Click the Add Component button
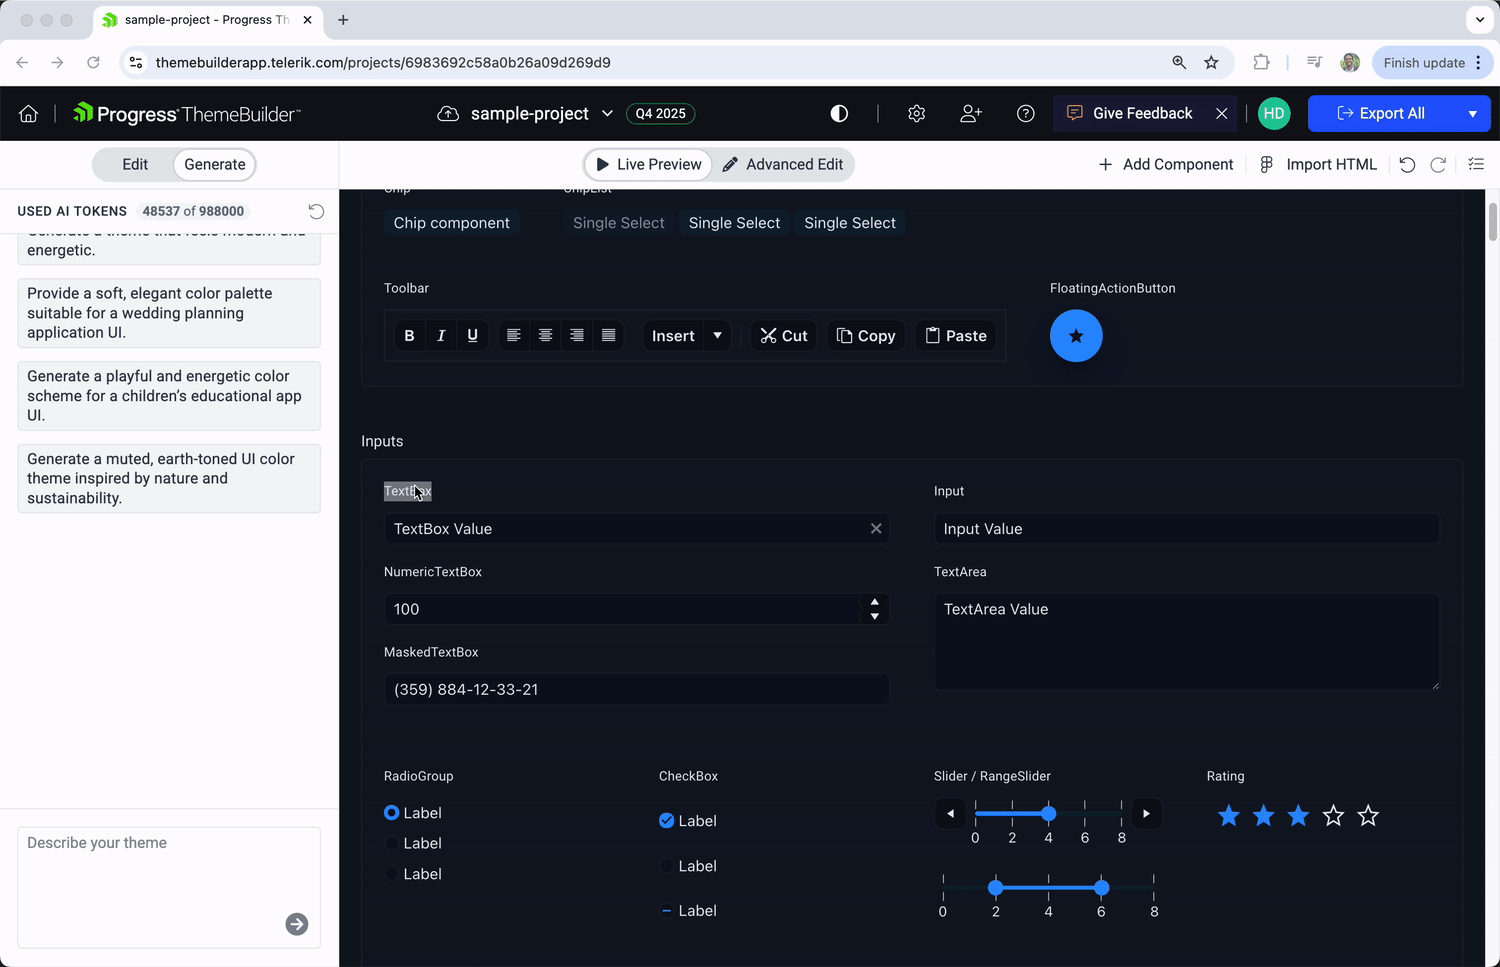The width and height of the screenshot is (1500, 967). point(1166,165)
